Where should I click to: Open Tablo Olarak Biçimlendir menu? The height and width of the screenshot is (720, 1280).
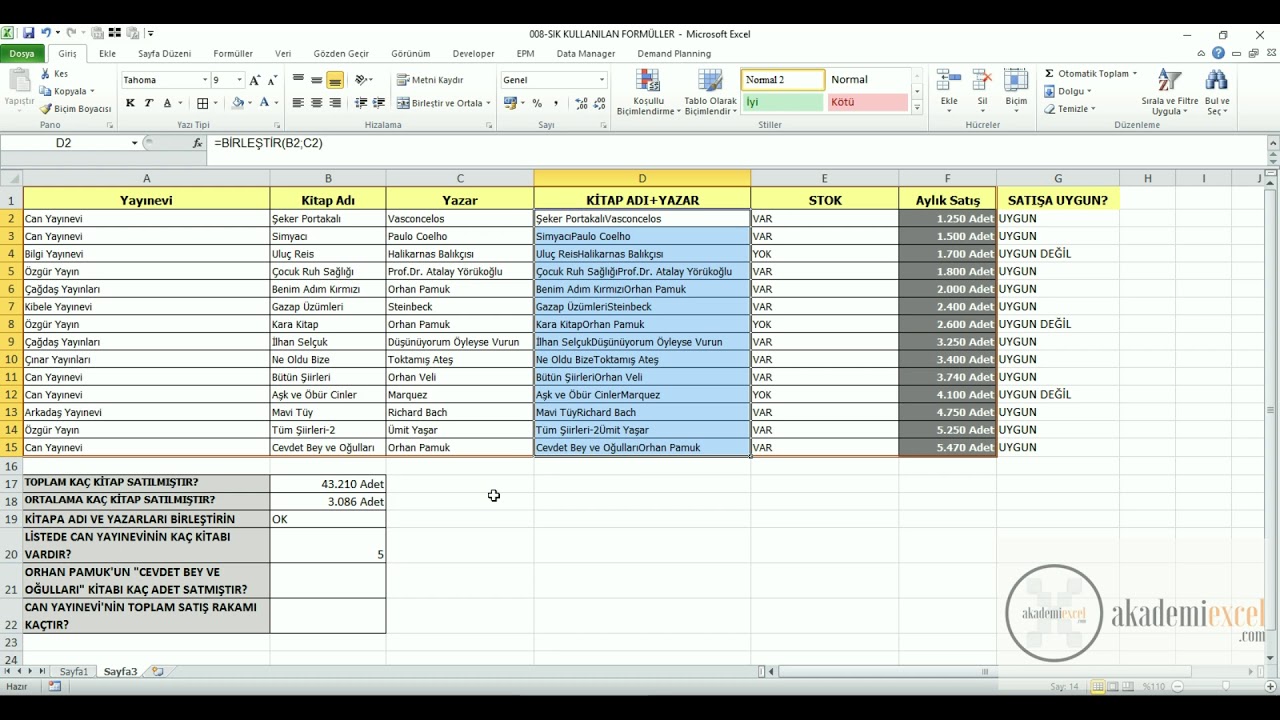point(710,92)
